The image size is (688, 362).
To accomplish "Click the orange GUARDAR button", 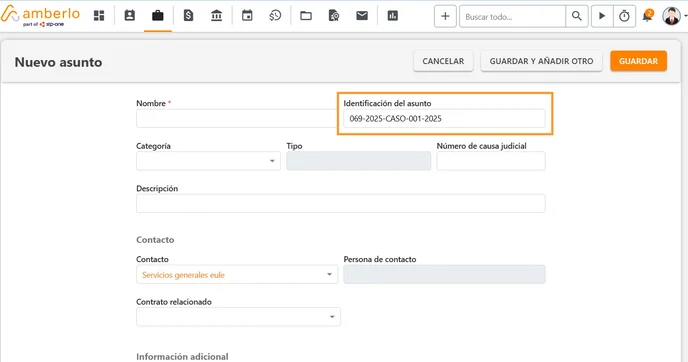I will pyautogui.click(x=638, y=61).
